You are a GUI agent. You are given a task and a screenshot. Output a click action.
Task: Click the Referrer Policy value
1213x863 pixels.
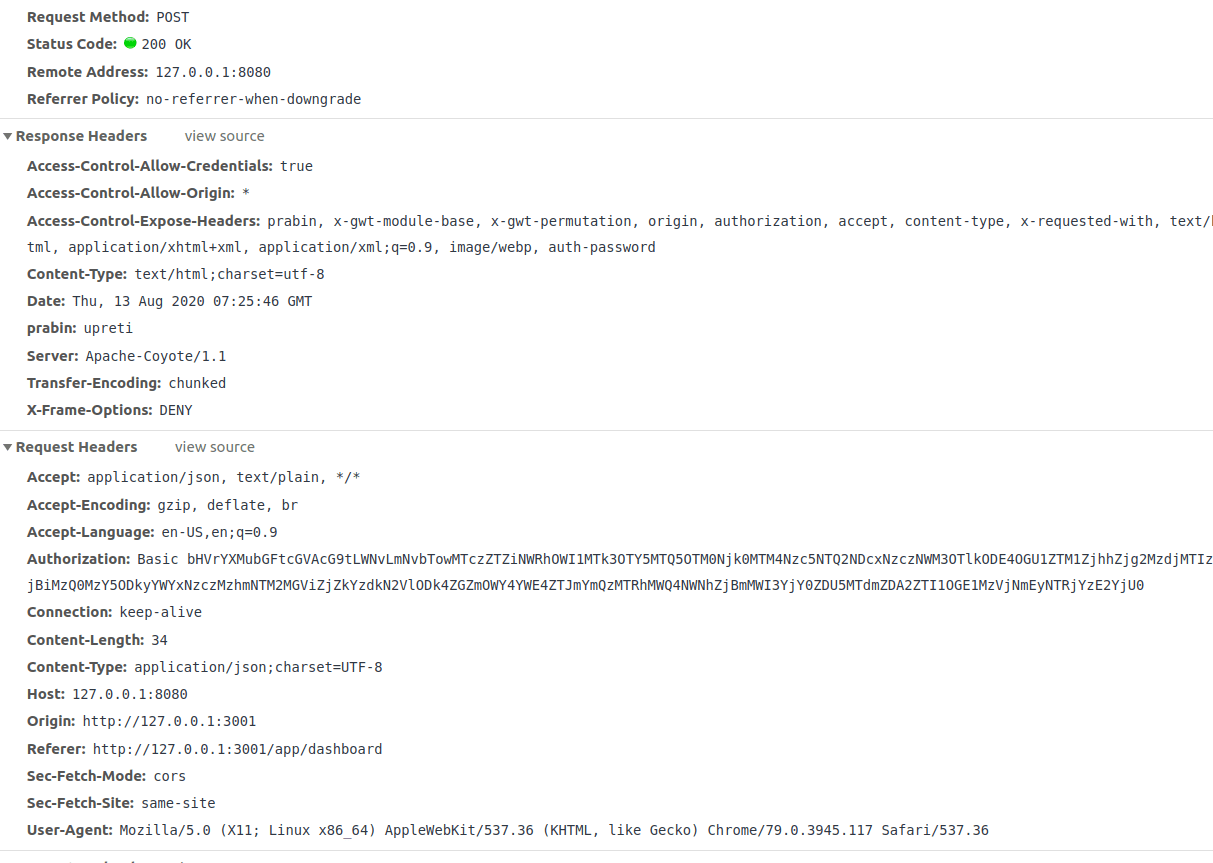(254, 98)
